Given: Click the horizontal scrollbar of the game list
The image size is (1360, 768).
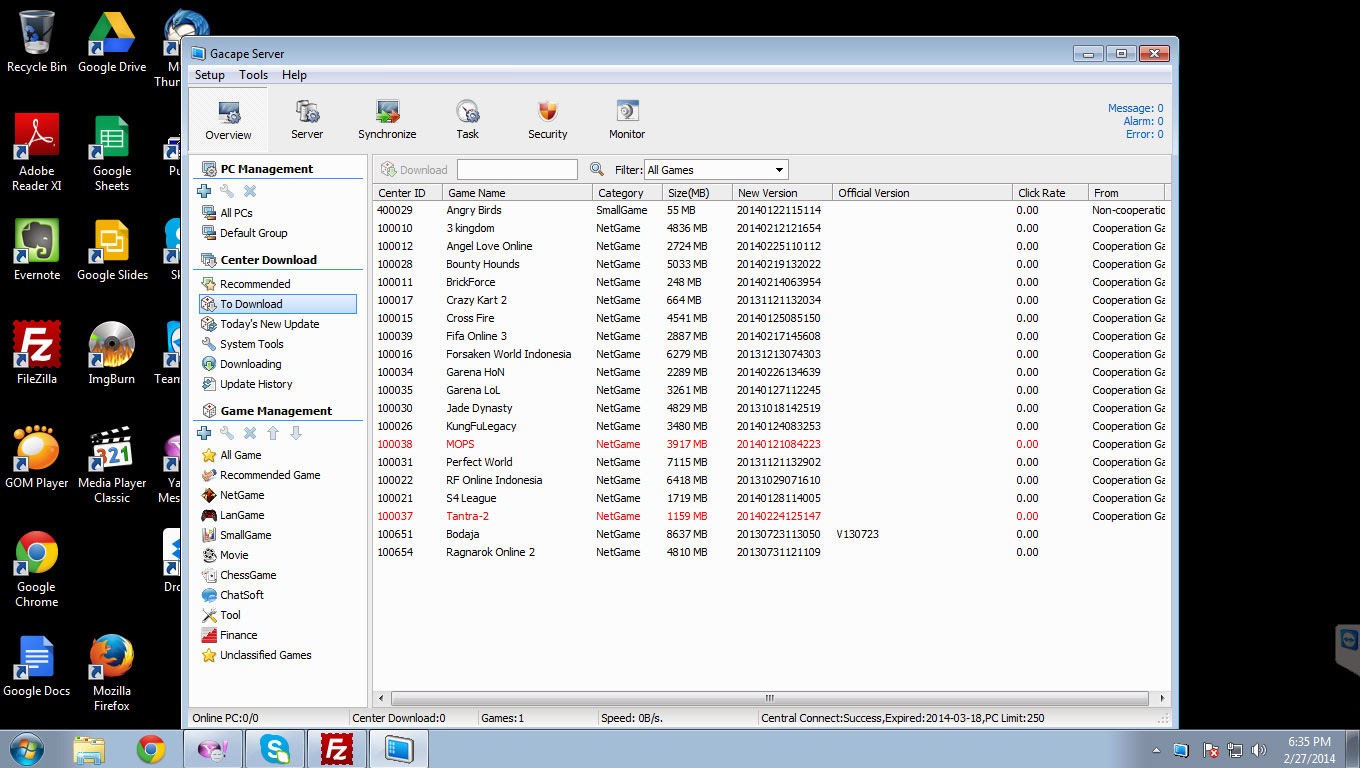Looking at the screenshot, I should pos(770,698).
